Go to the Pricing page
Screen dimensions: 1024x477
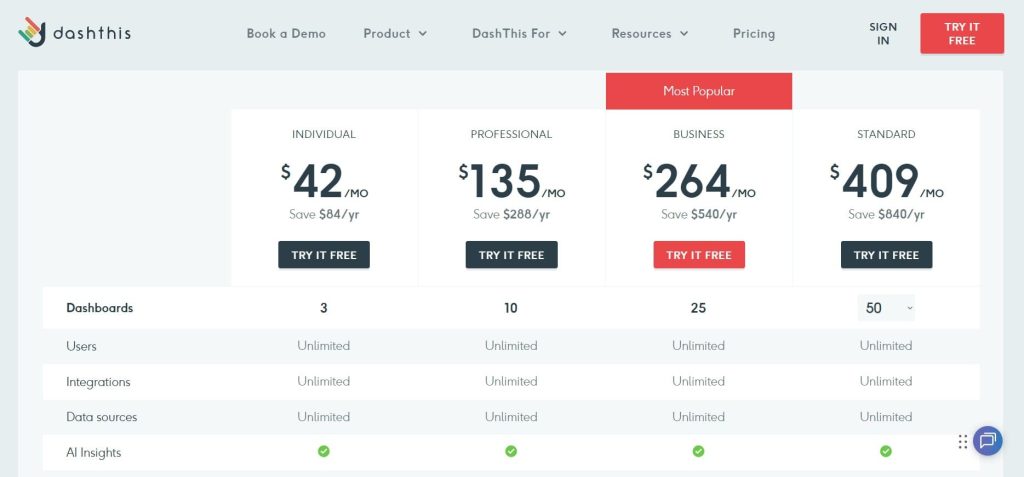click(753, 33)
